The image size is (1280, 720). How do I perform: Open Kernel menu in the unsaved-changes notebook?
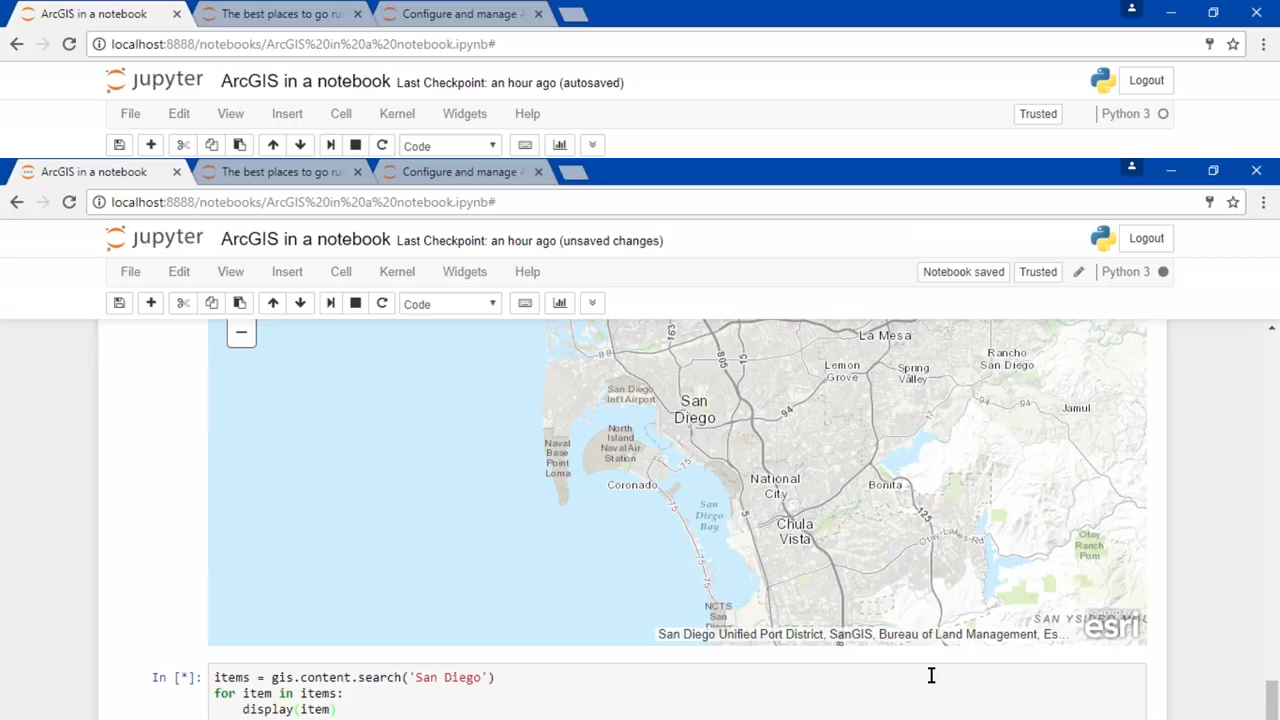click(397, 272)
